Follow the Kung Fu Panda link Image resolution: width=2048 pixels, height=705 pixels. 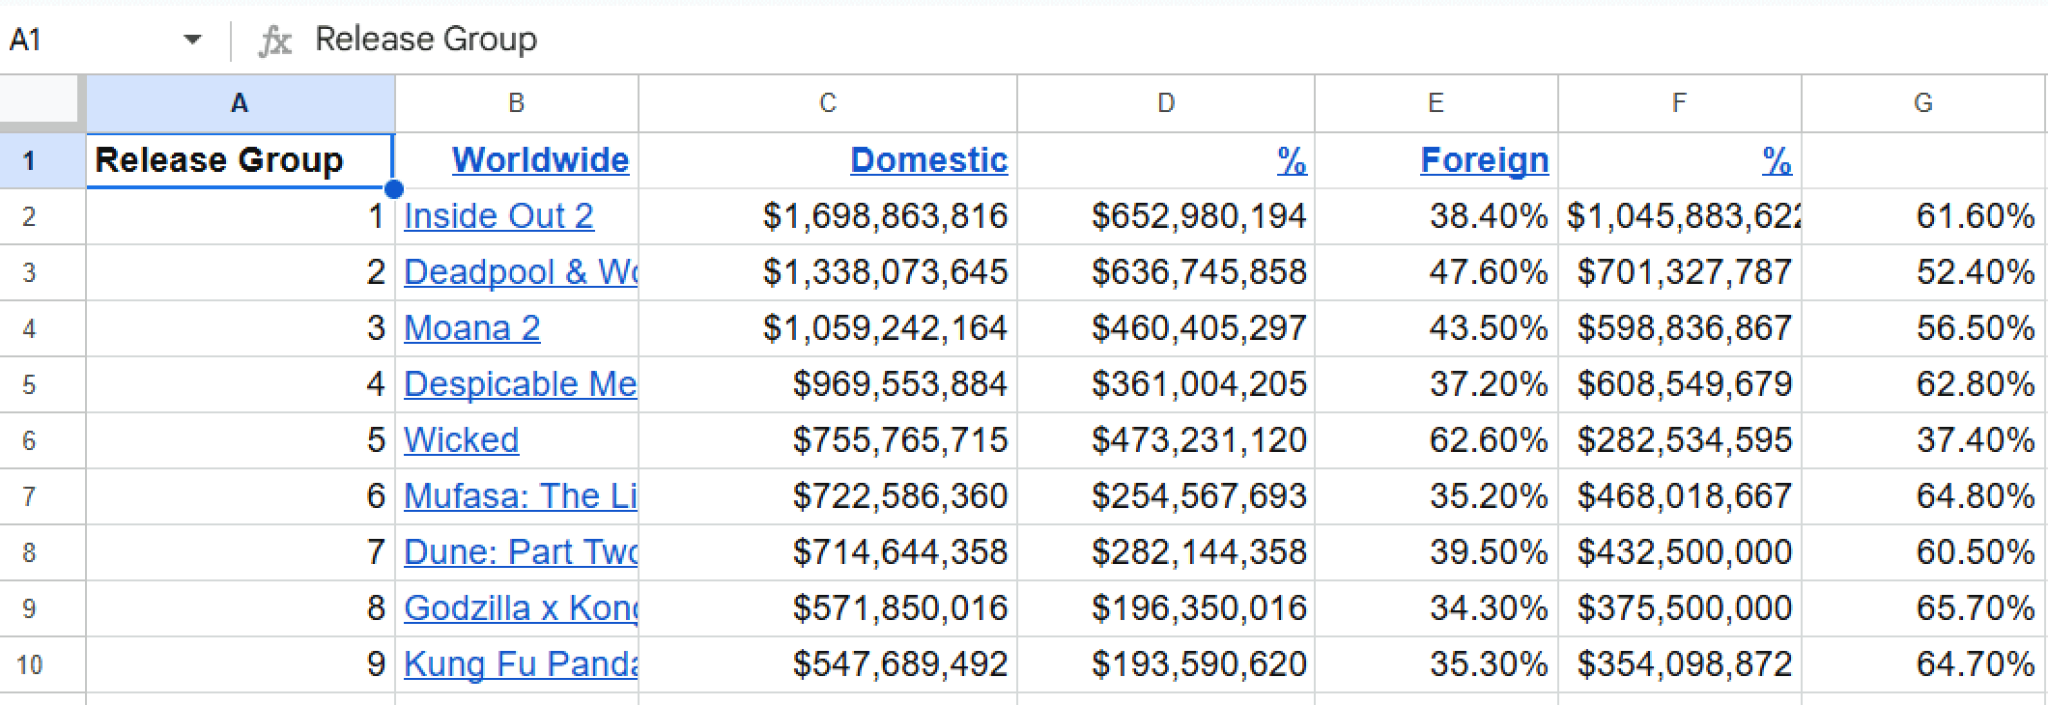pyautogui.click(x=519, y=664)
